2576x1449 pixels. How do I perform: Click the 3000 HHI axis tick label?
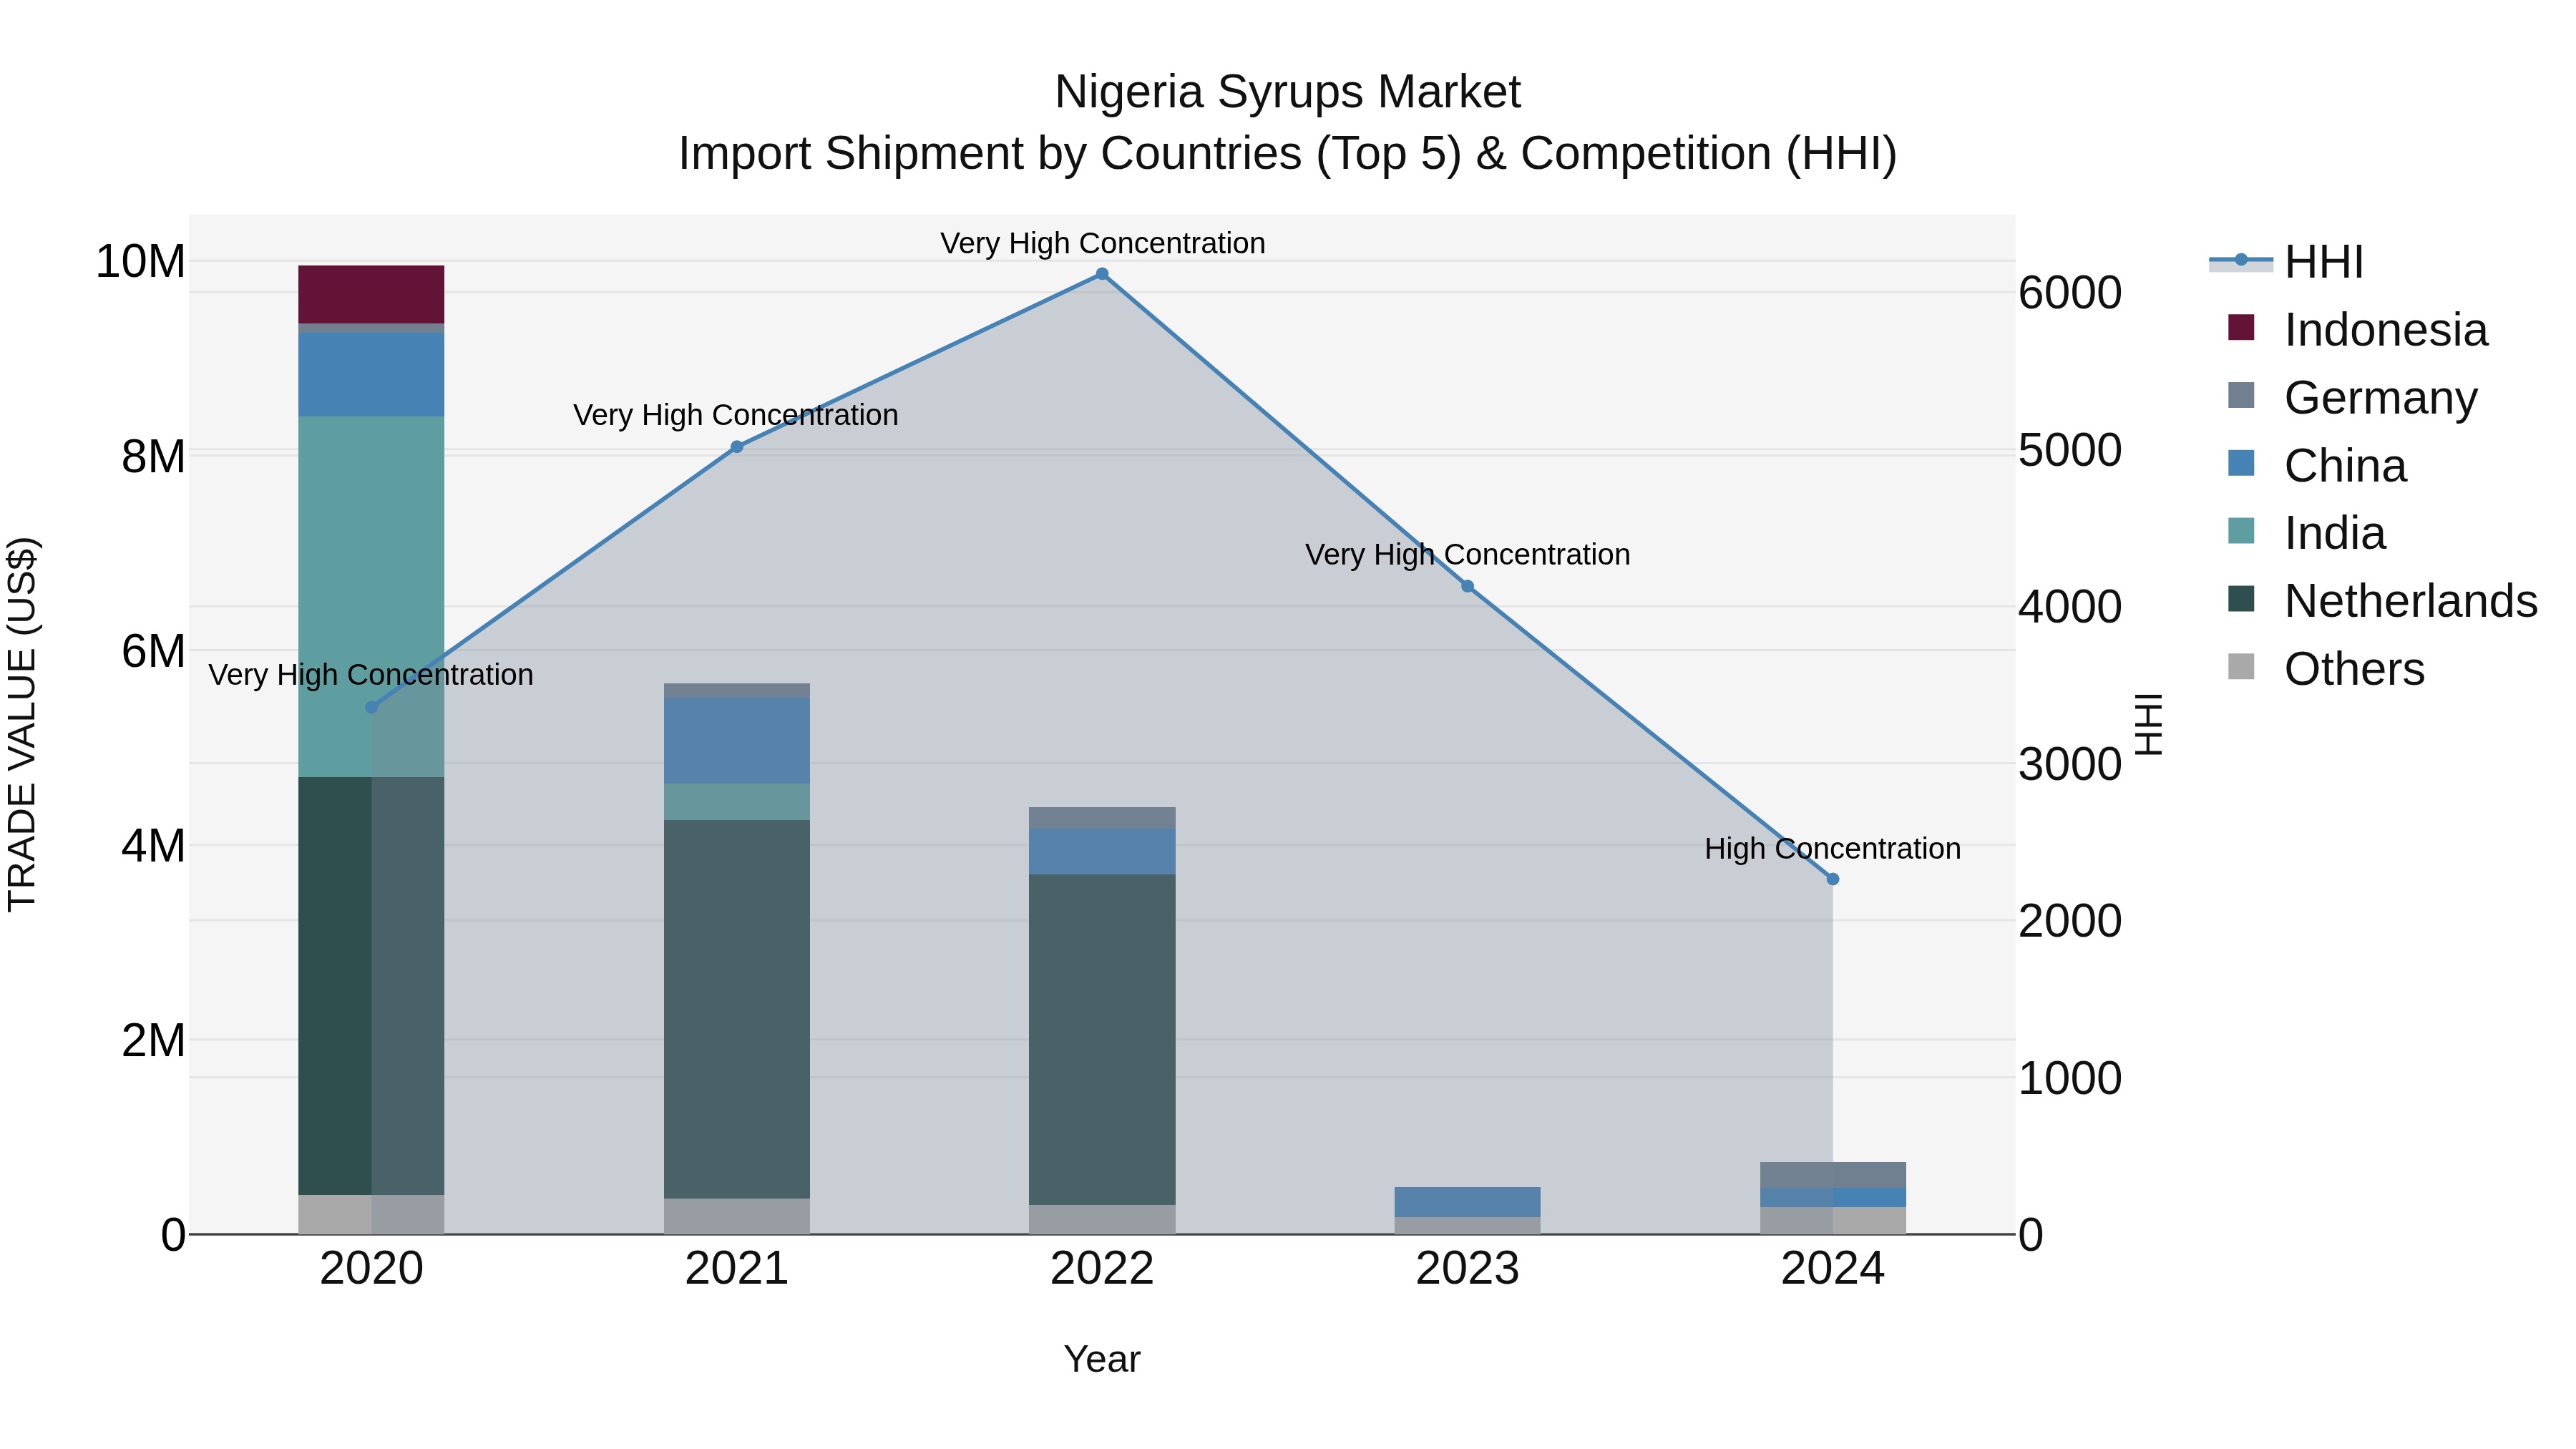coord(2070,764)
